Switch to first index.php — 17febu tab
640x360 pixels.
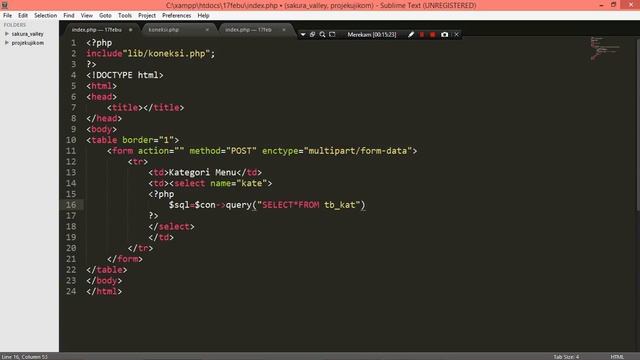point(97,30)
